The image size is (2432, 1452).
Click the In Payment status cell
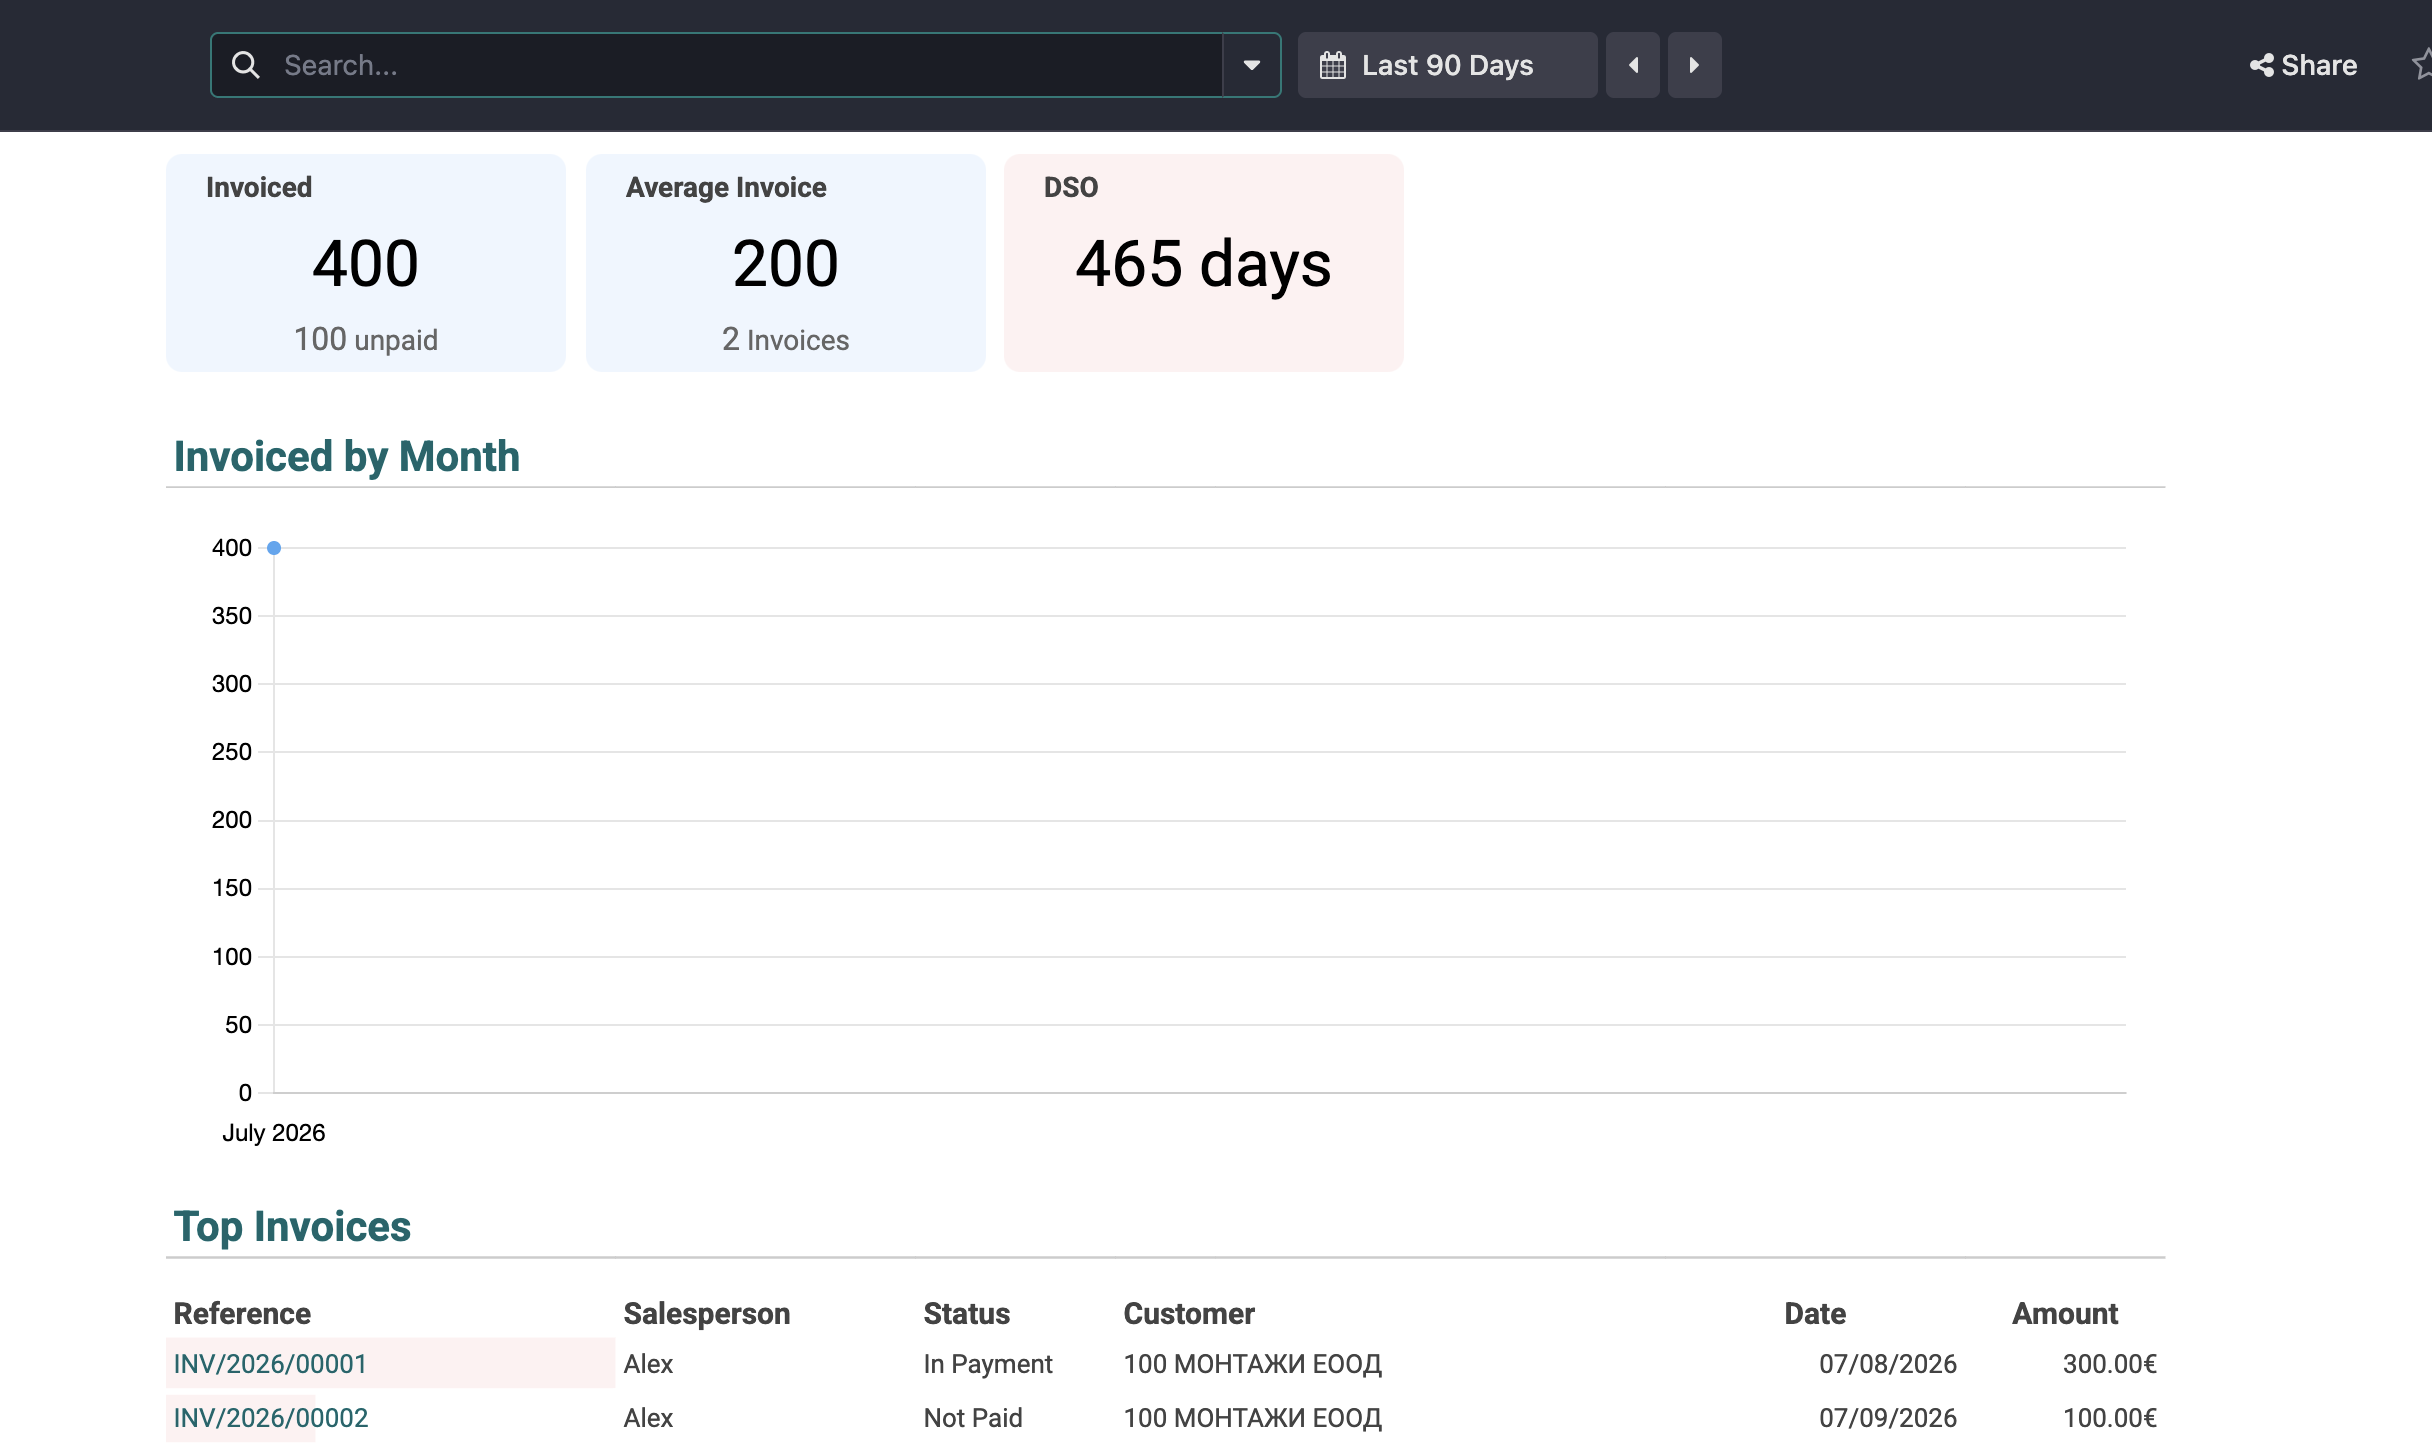coord(988,1364)
